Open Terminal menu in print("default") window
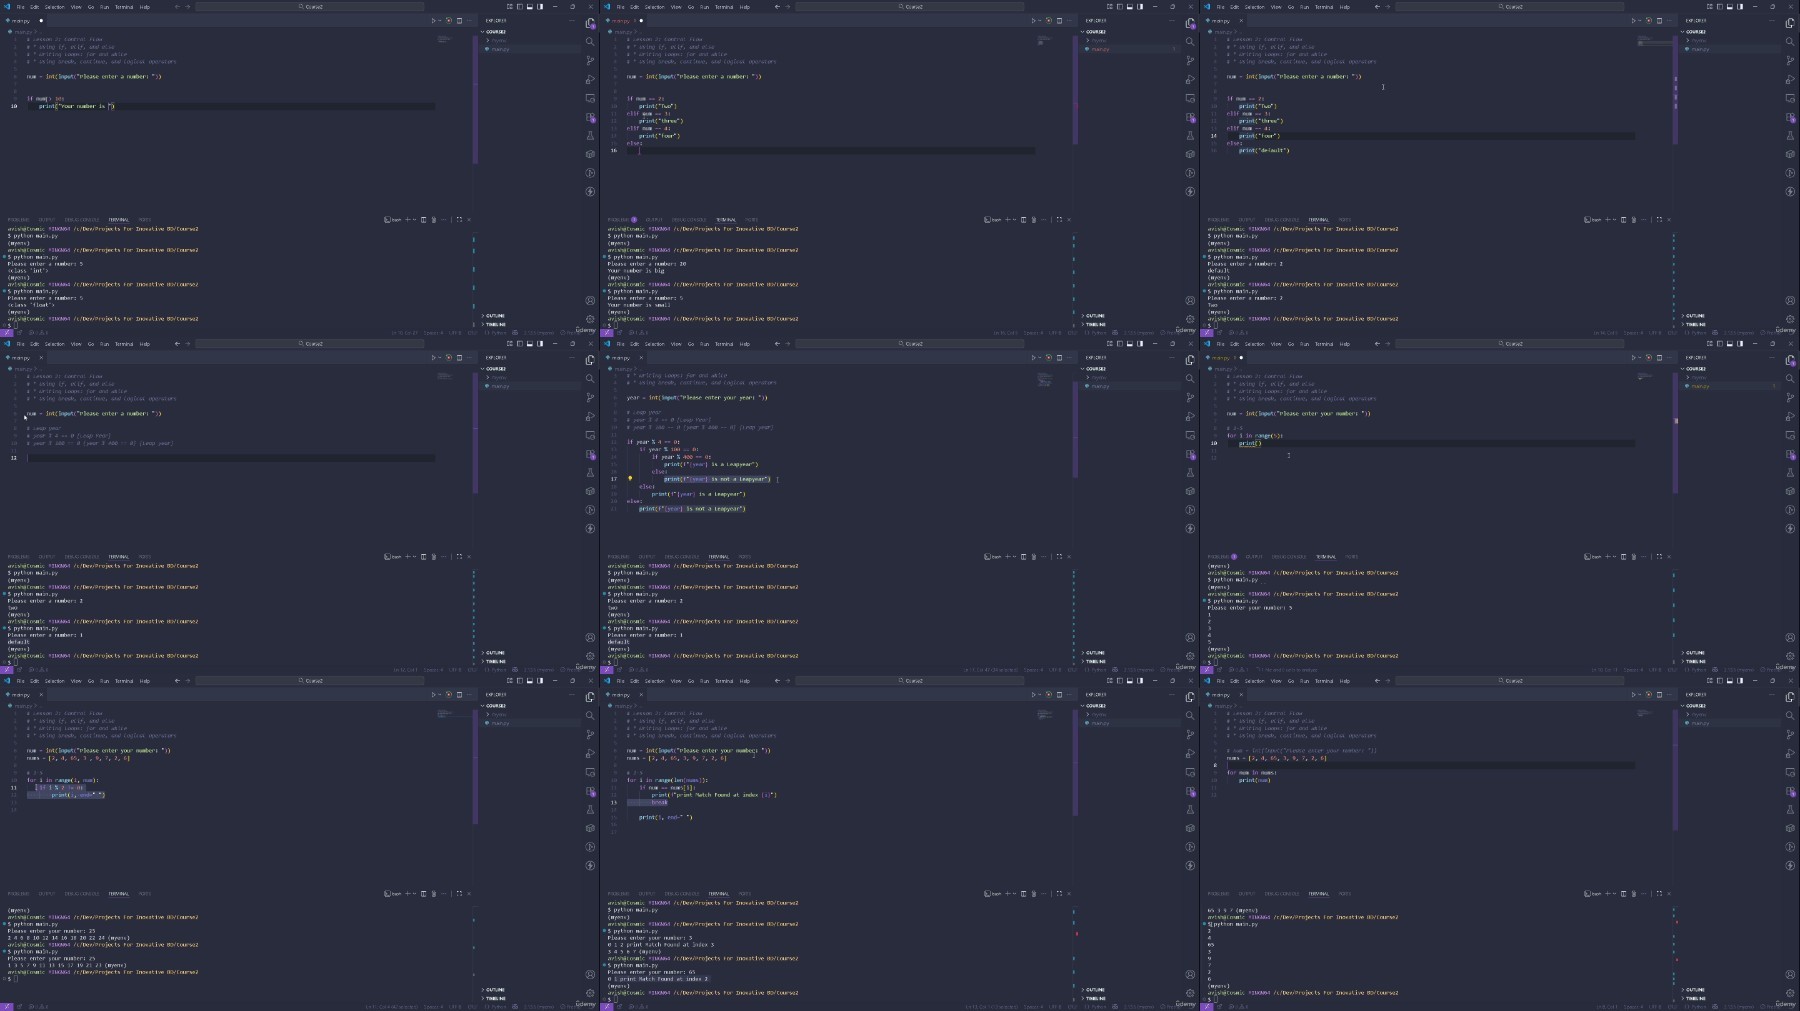 (1323, 7)
